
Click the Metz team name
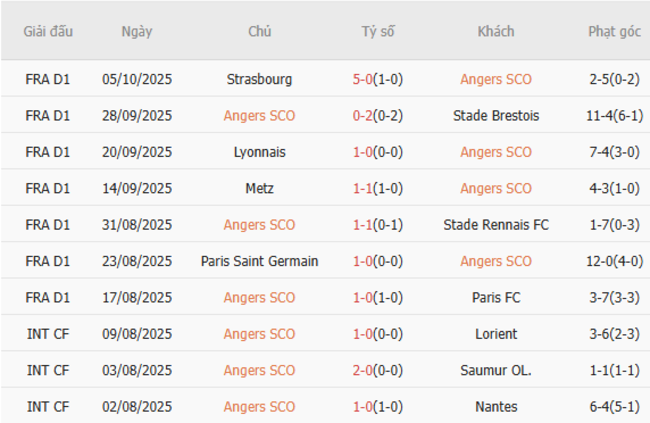click(x=259, y=188)
